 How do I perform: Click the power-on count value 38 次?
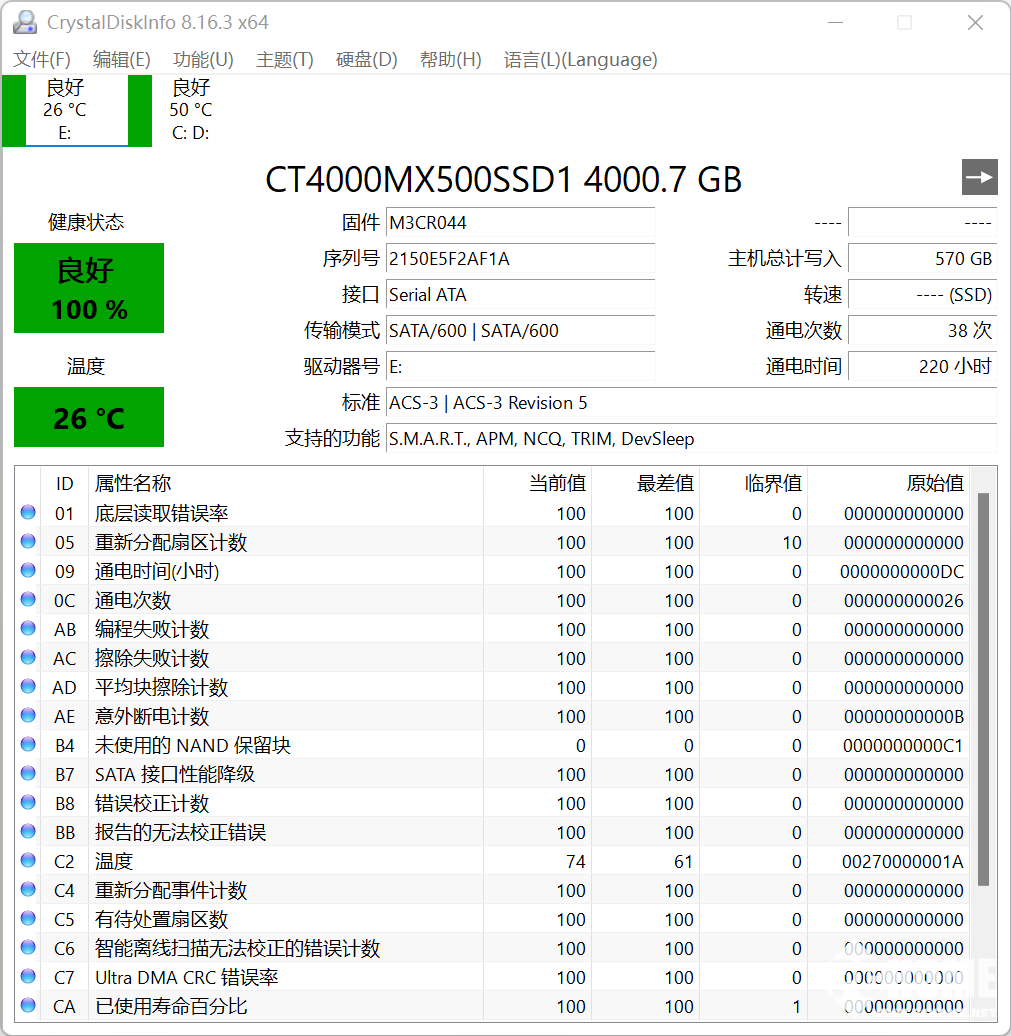click(922, 330)
